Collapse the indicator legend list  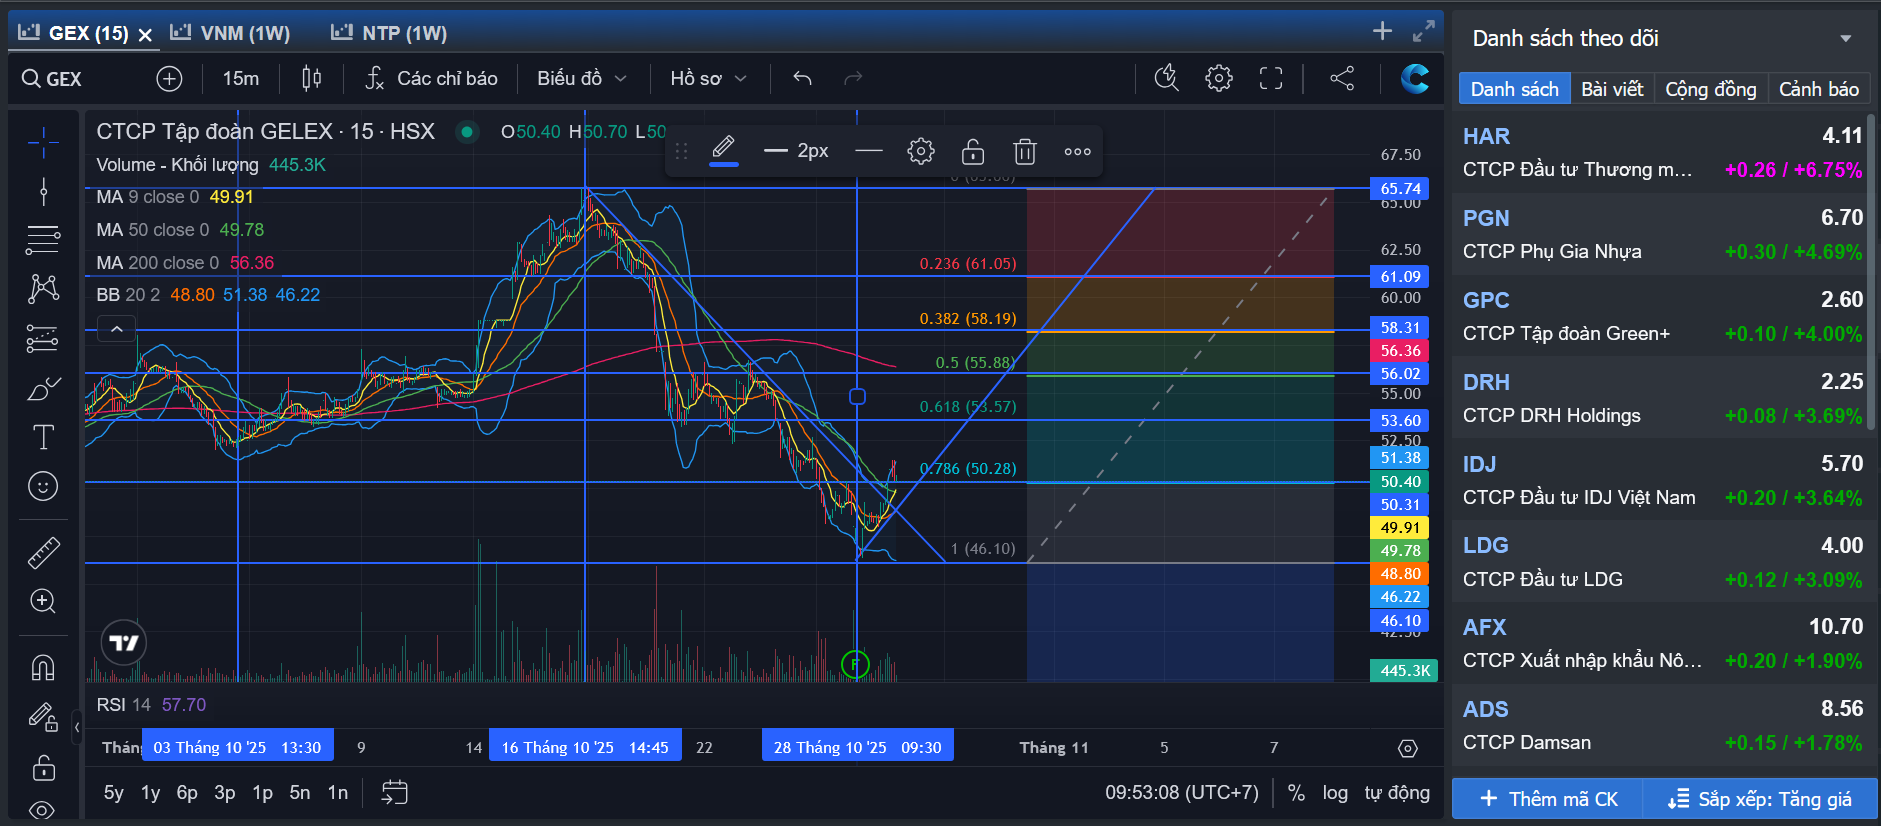117,329
